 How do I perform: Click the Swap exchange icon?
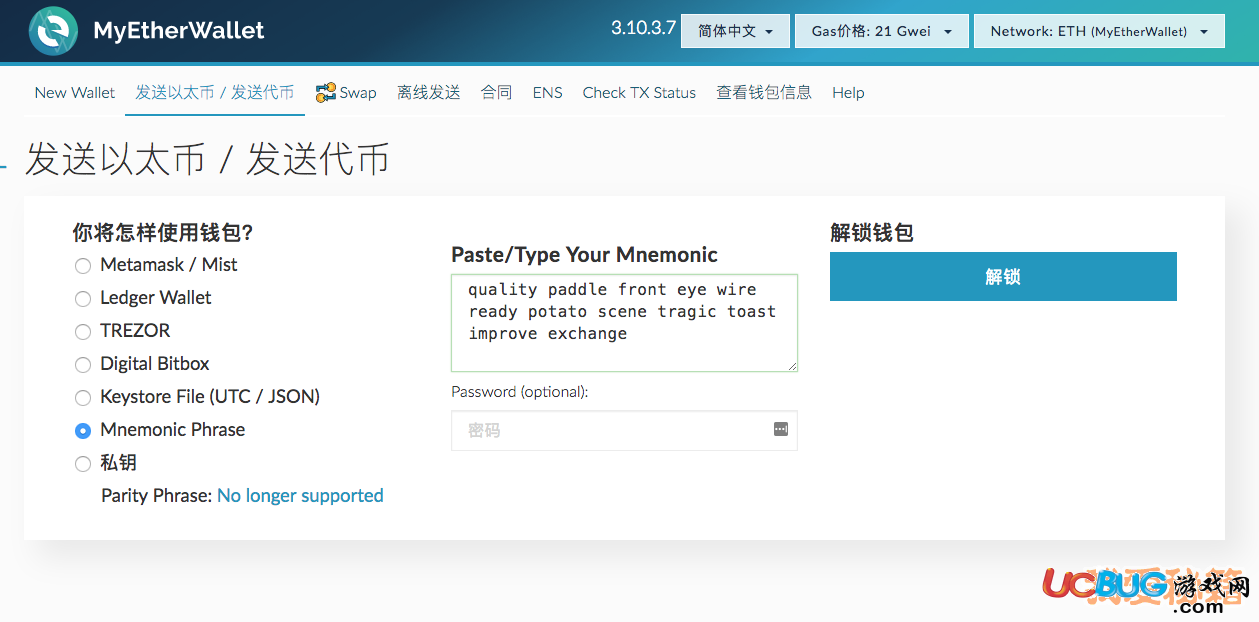click(x=326, y=93)
